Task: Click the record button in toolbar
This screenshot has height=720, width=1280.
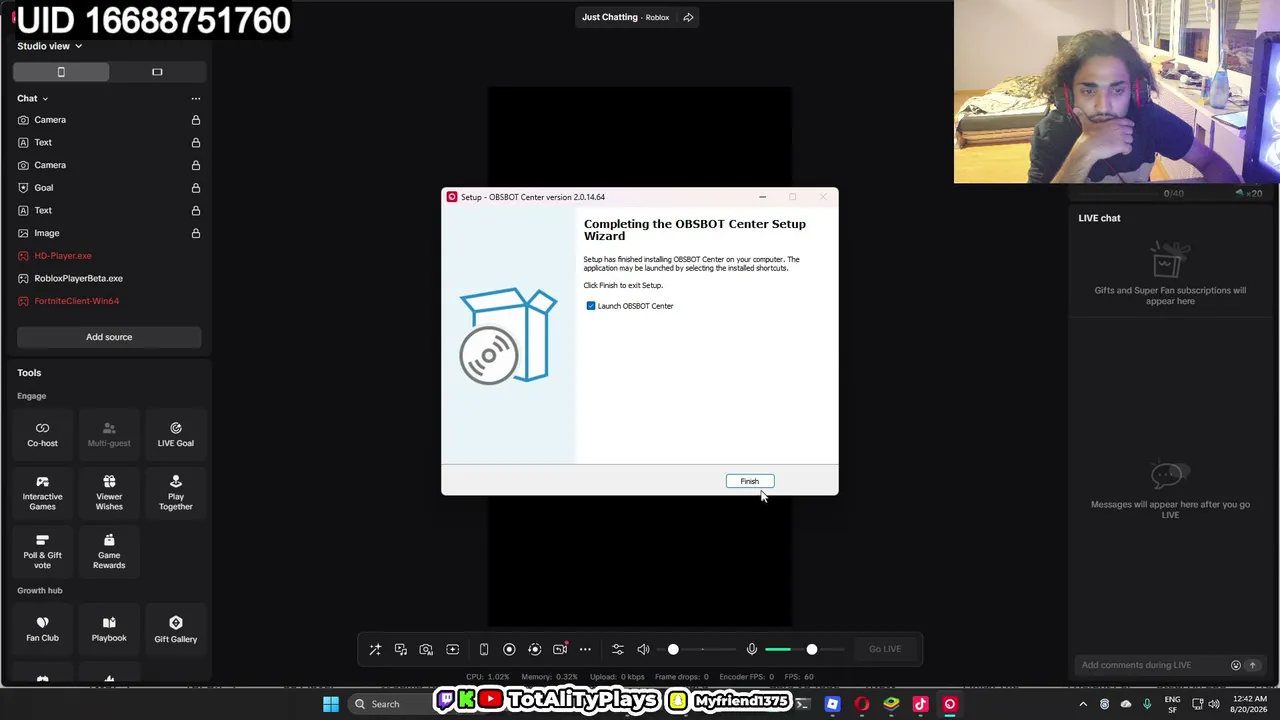Action: pyautogui.click(x=509, y=650)
